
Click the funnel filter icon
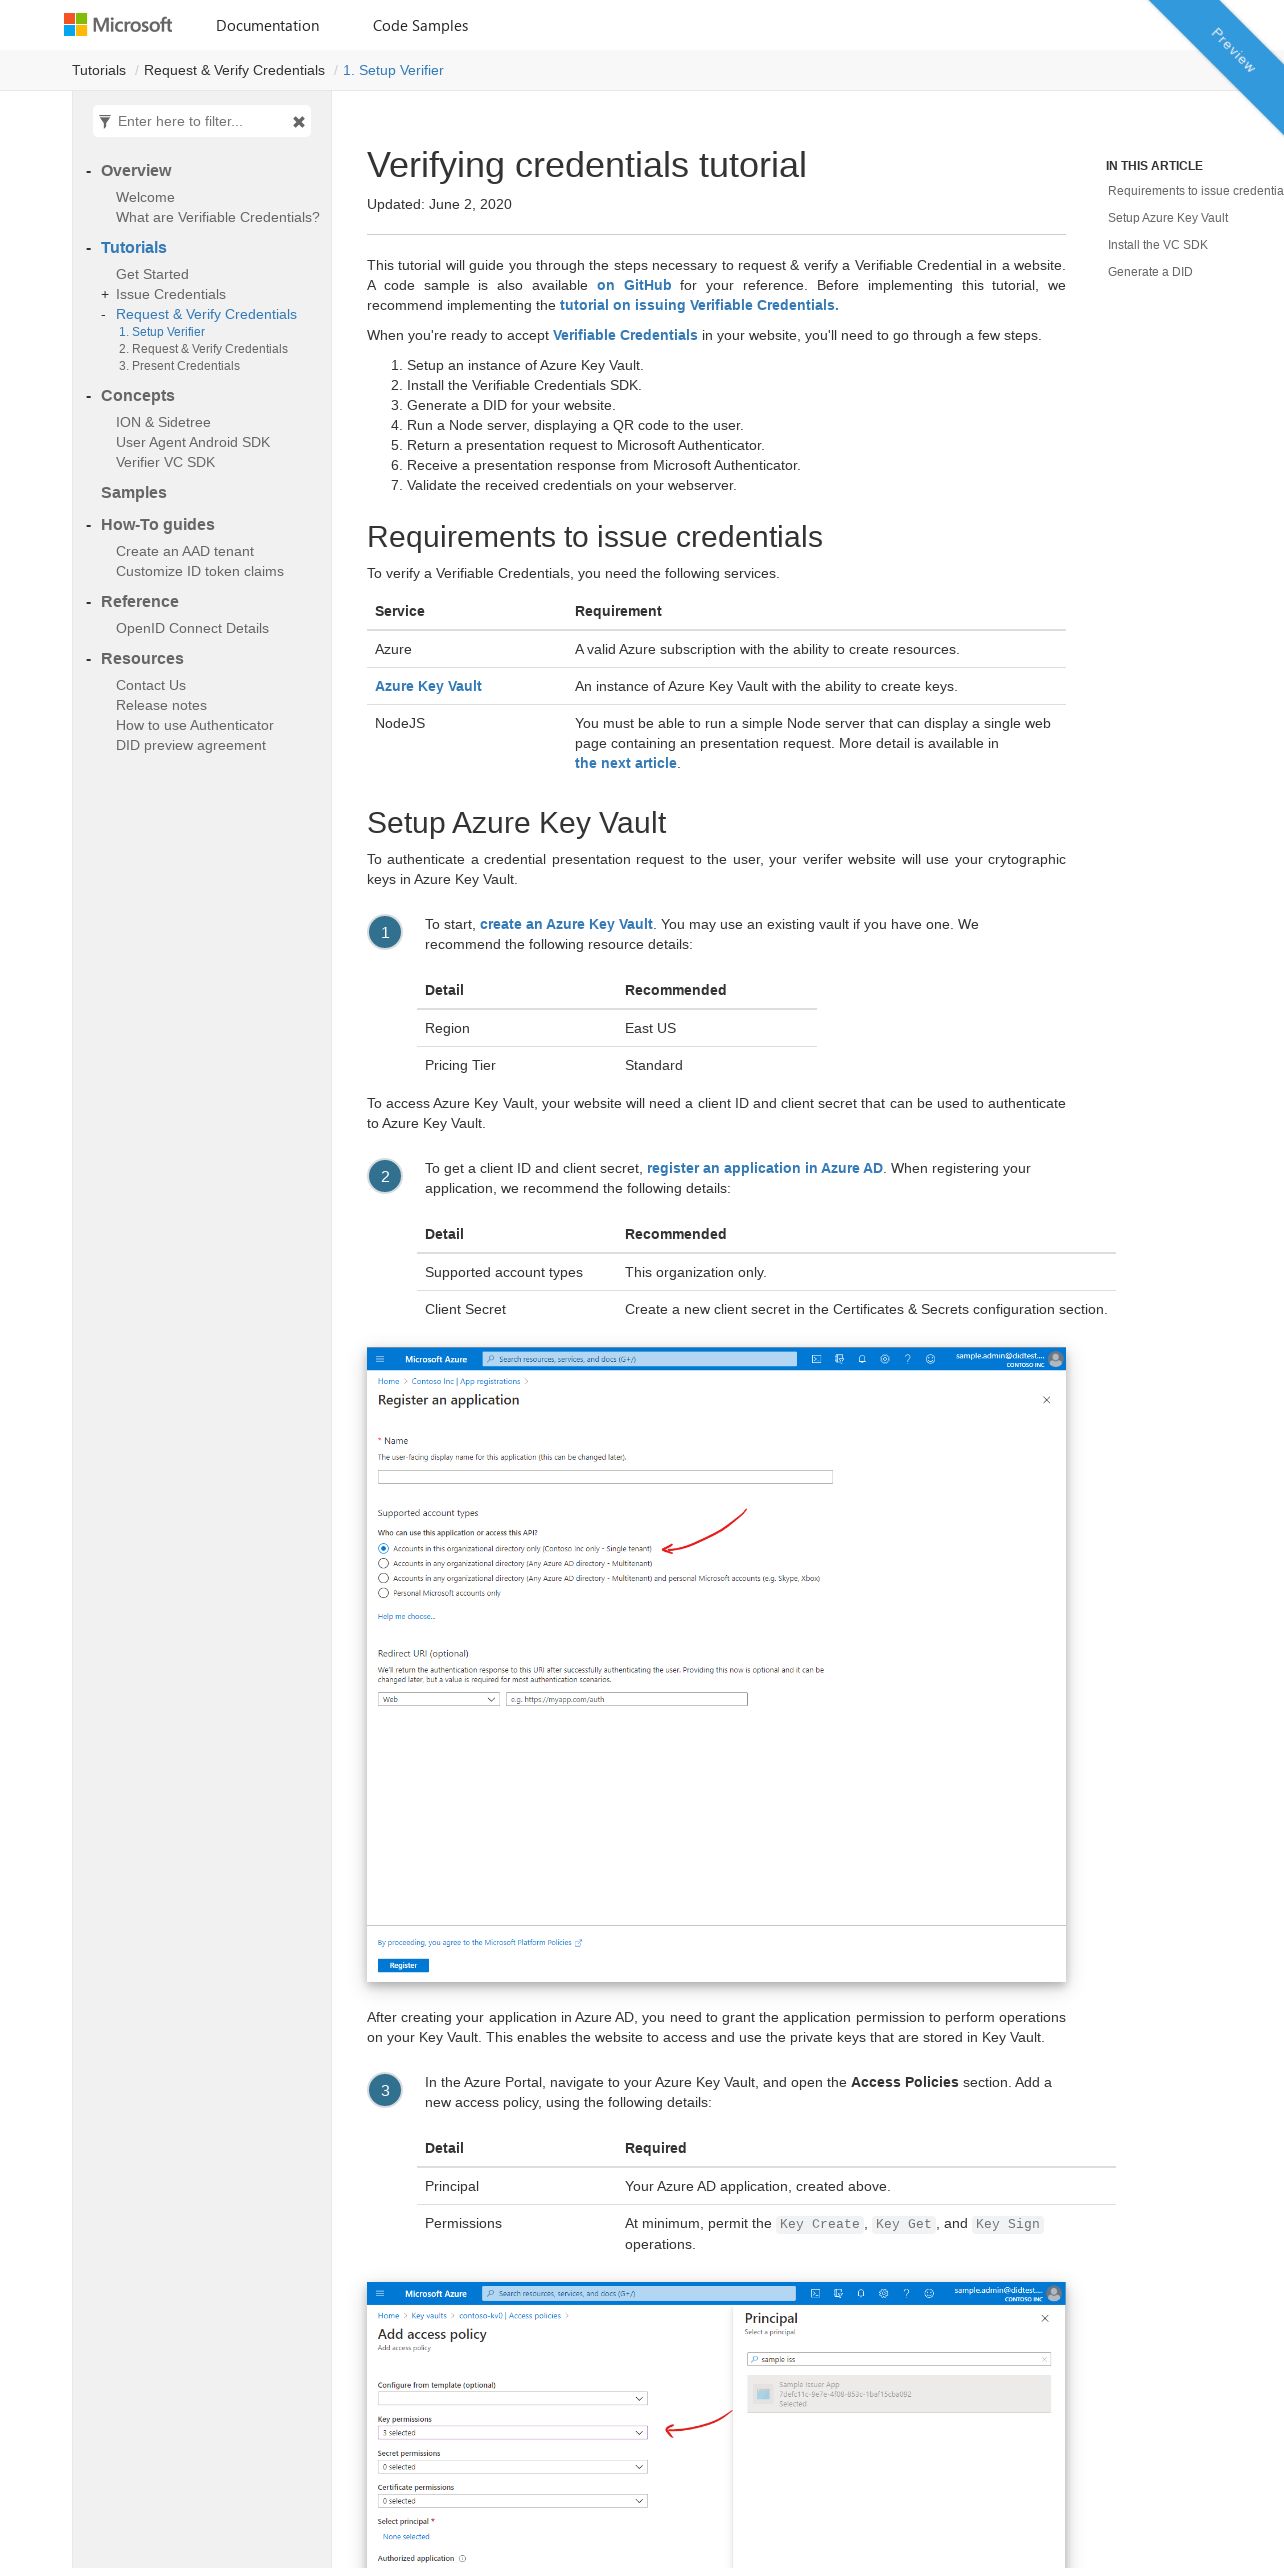click(105, 122)
